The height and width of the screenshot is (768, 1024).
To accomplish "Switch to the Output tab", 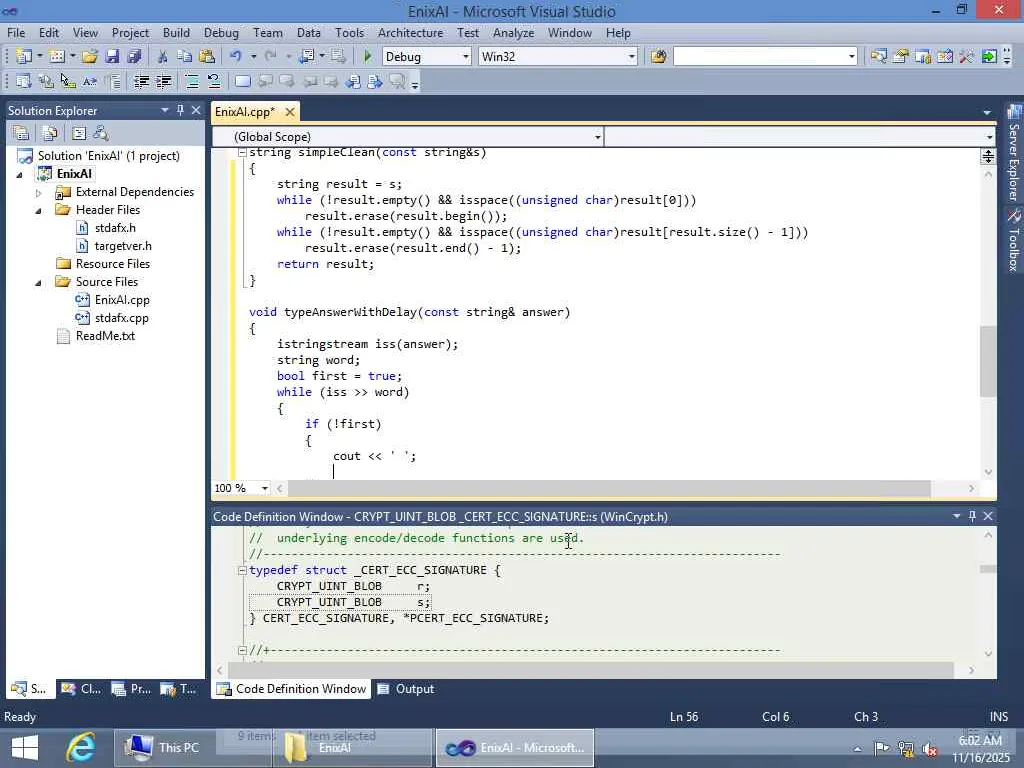I will (x=406, y=689).
